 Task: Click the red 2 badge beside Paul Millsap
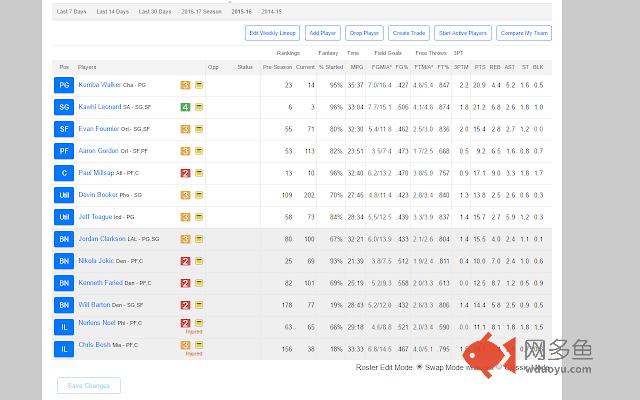click(x=185, y=173)
